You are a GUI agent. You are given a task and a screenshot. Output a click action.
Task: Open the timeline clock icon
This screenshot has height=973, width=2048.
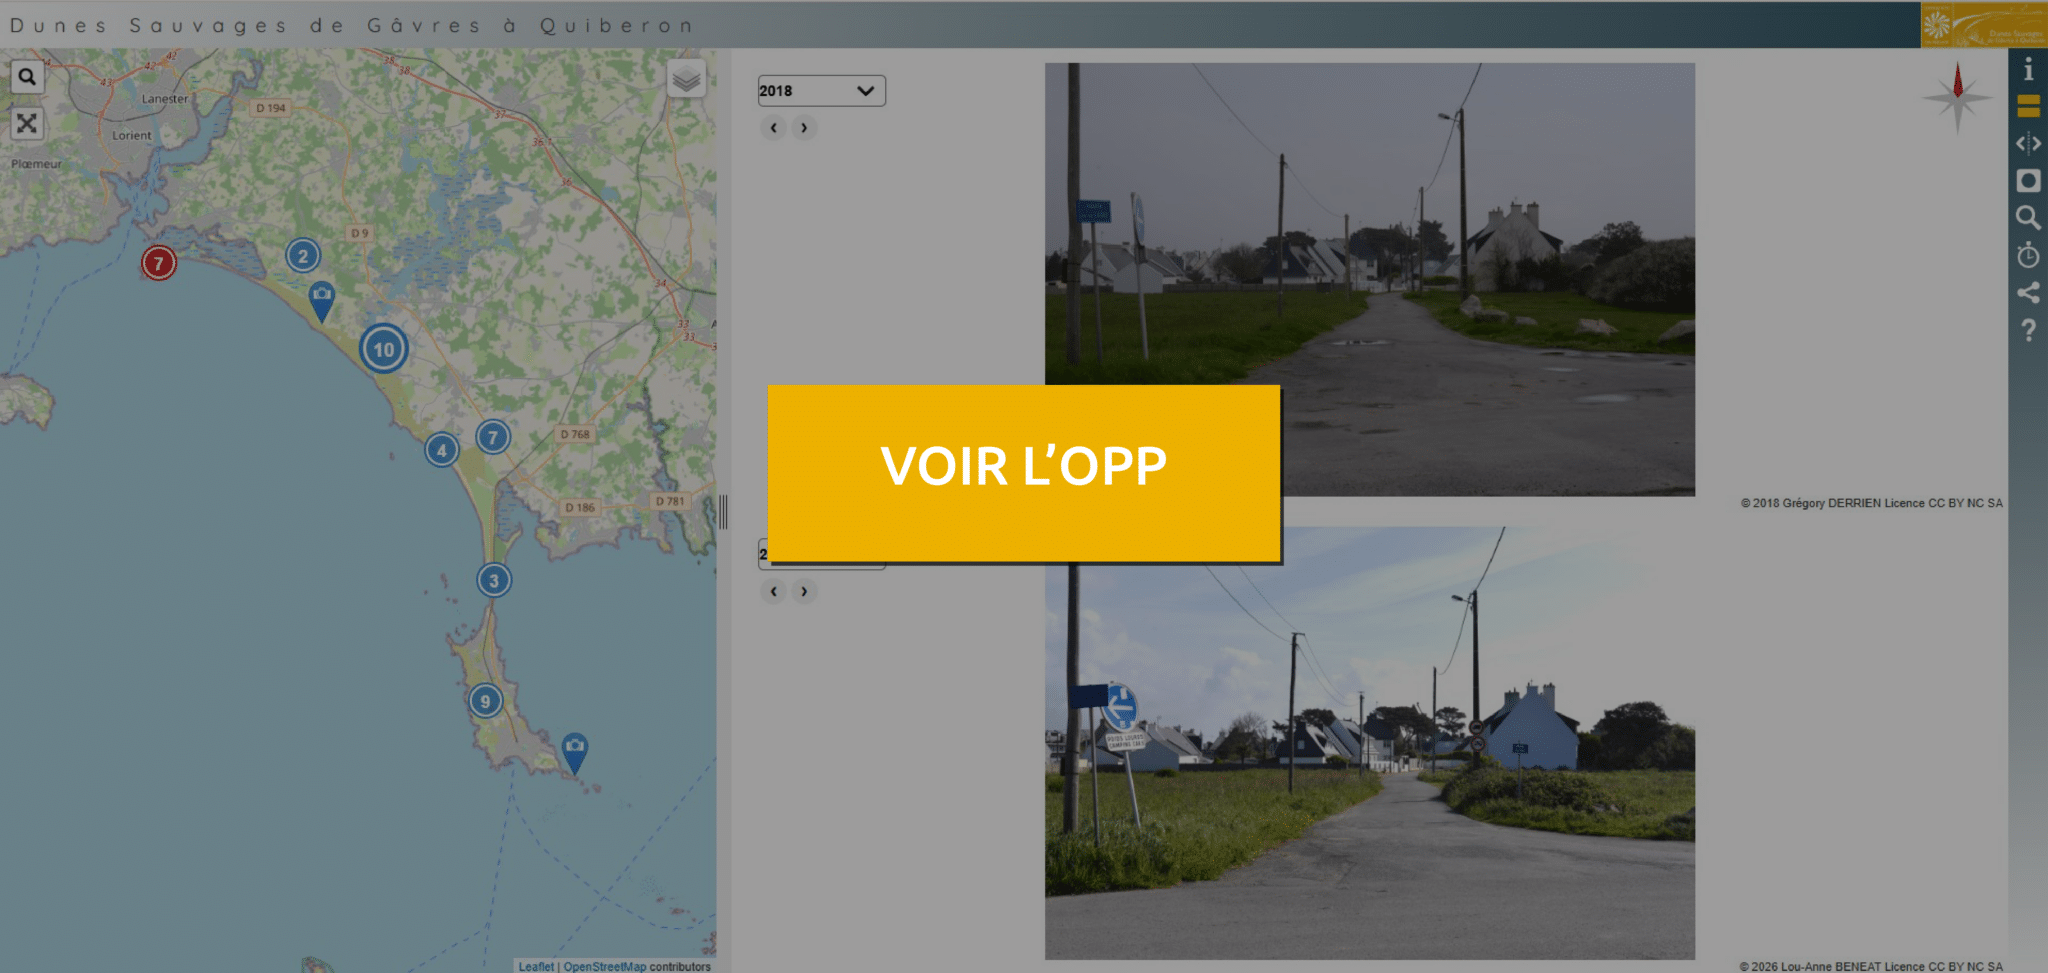[x=2028, y=255]
